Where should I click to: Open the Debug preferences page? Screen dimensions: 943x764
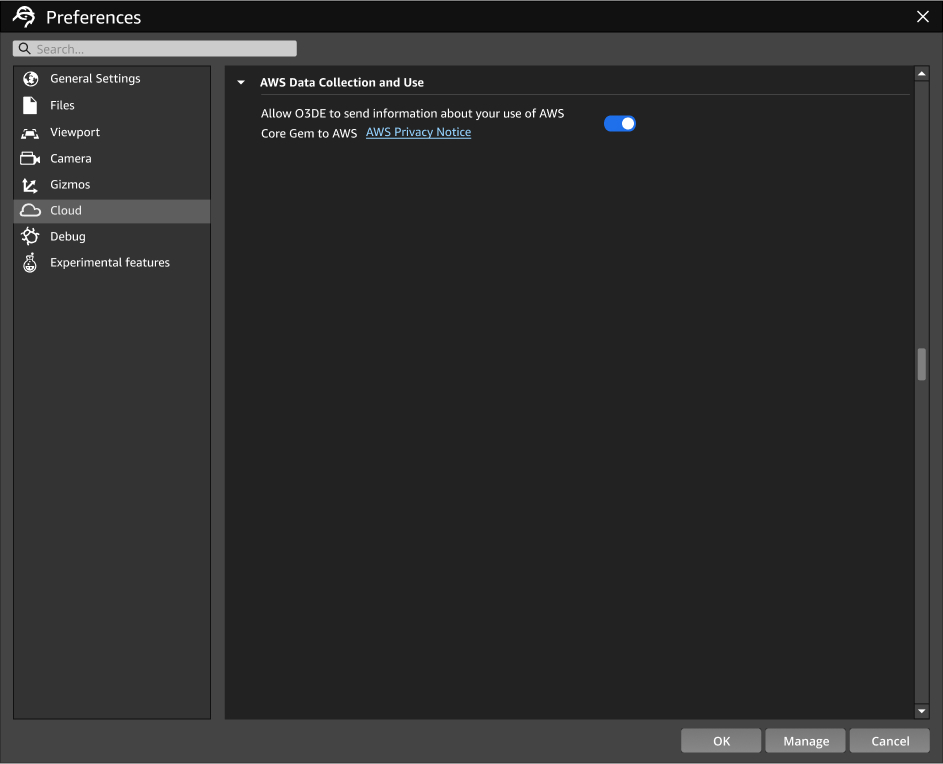pos(112,236)
